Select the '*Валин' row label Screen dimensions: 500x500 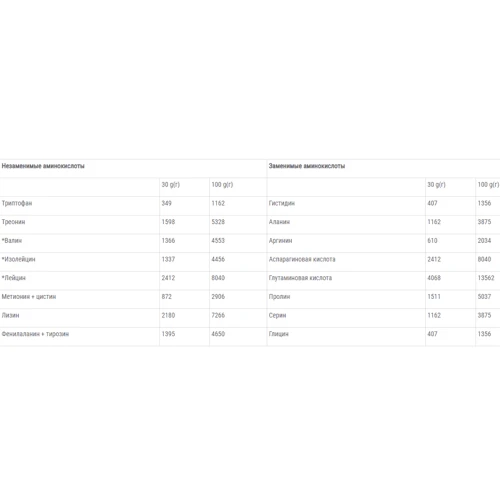[x=12, y=241]
